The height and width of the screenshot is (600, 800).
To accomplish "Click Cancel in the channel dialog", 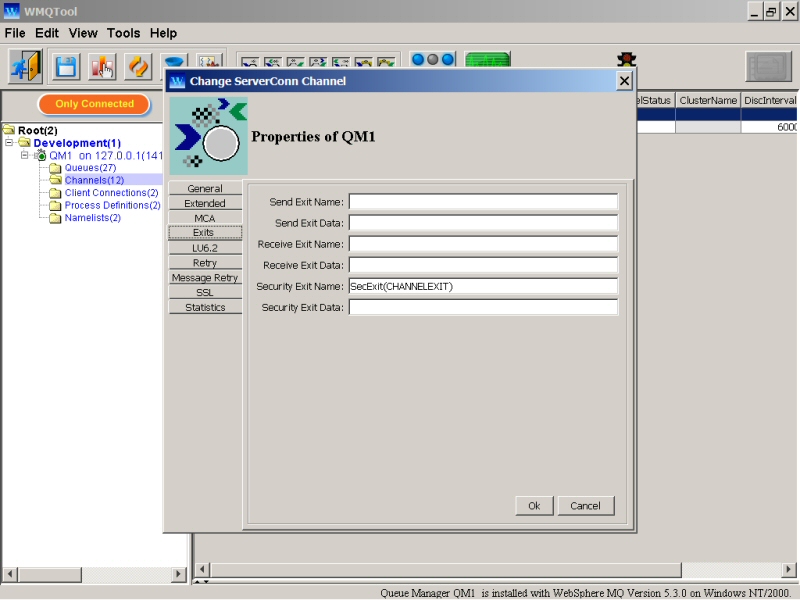I will pos(586,506).
